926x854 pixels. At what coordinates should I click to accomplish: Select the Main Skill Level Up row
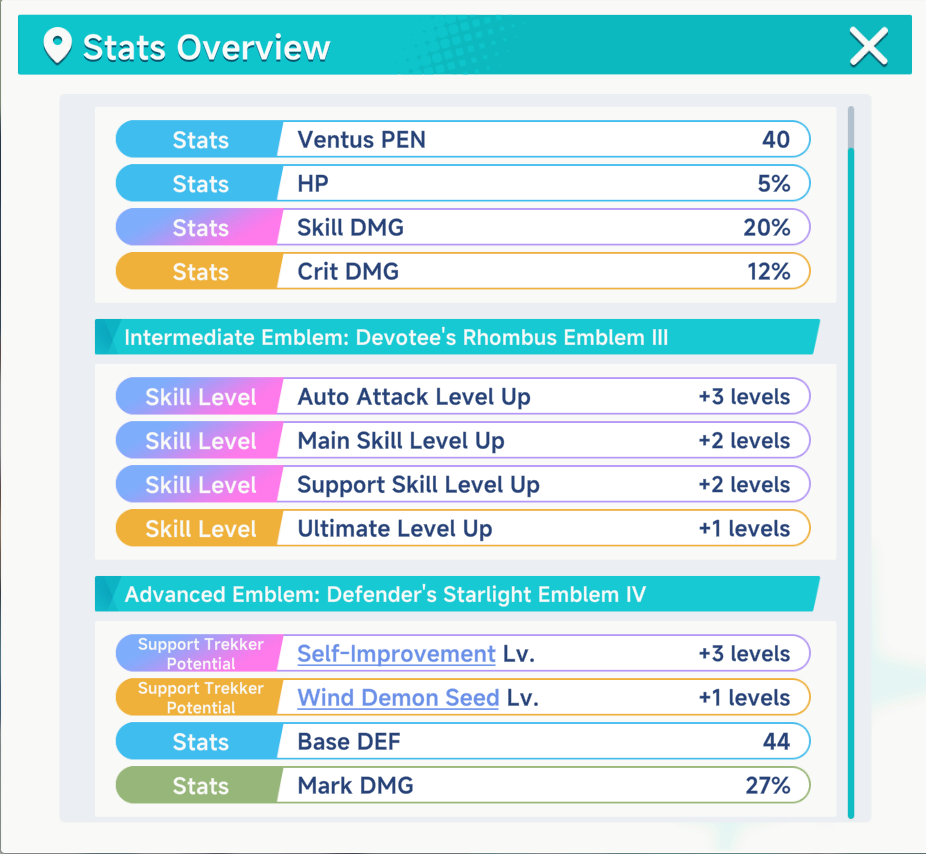(x=463, y=441)
